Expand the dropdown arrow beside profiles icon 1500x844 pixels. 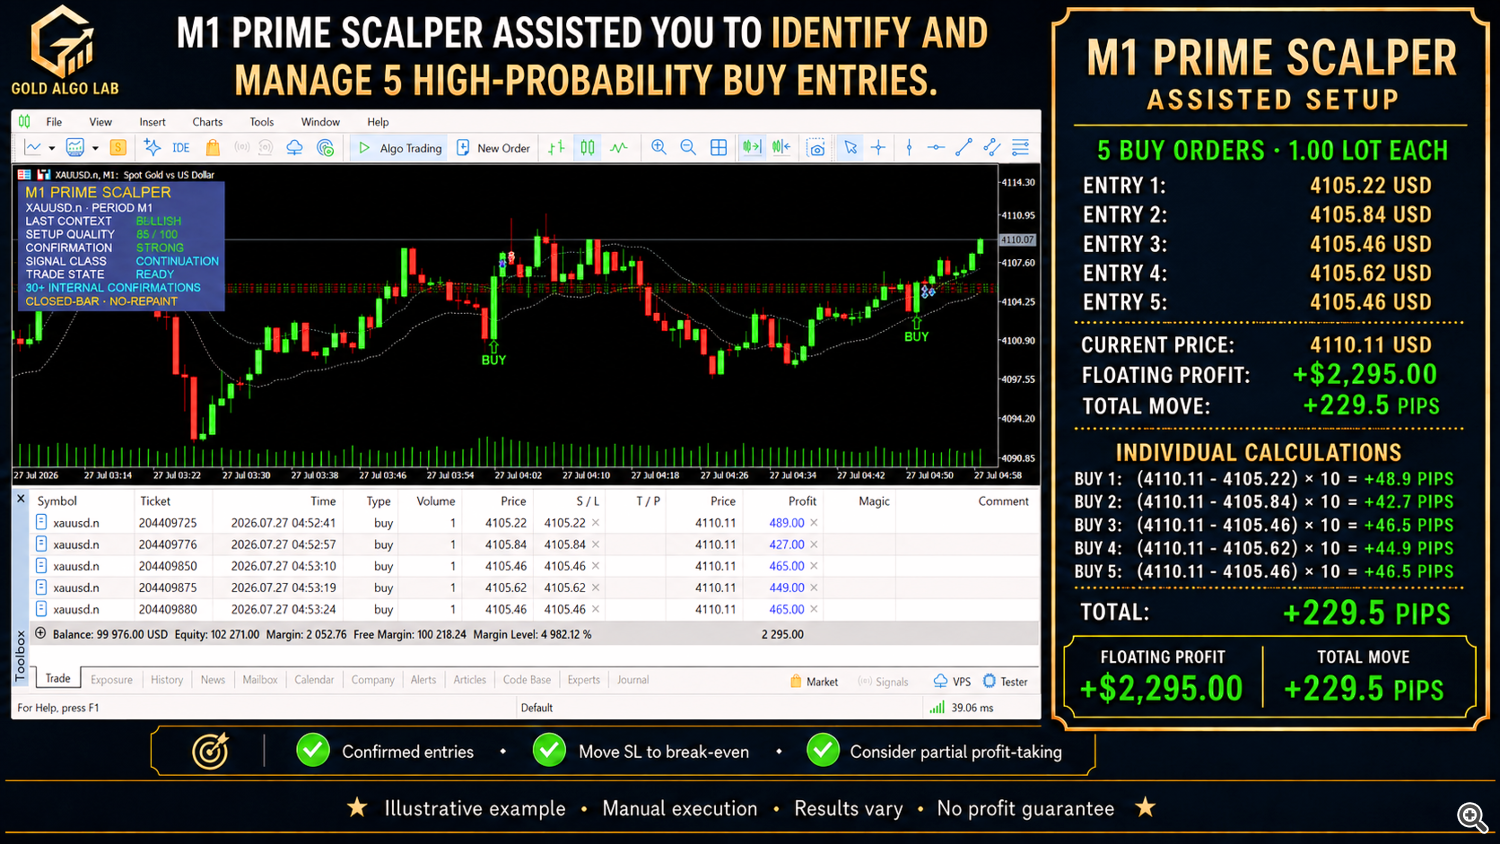pos(95,148)
